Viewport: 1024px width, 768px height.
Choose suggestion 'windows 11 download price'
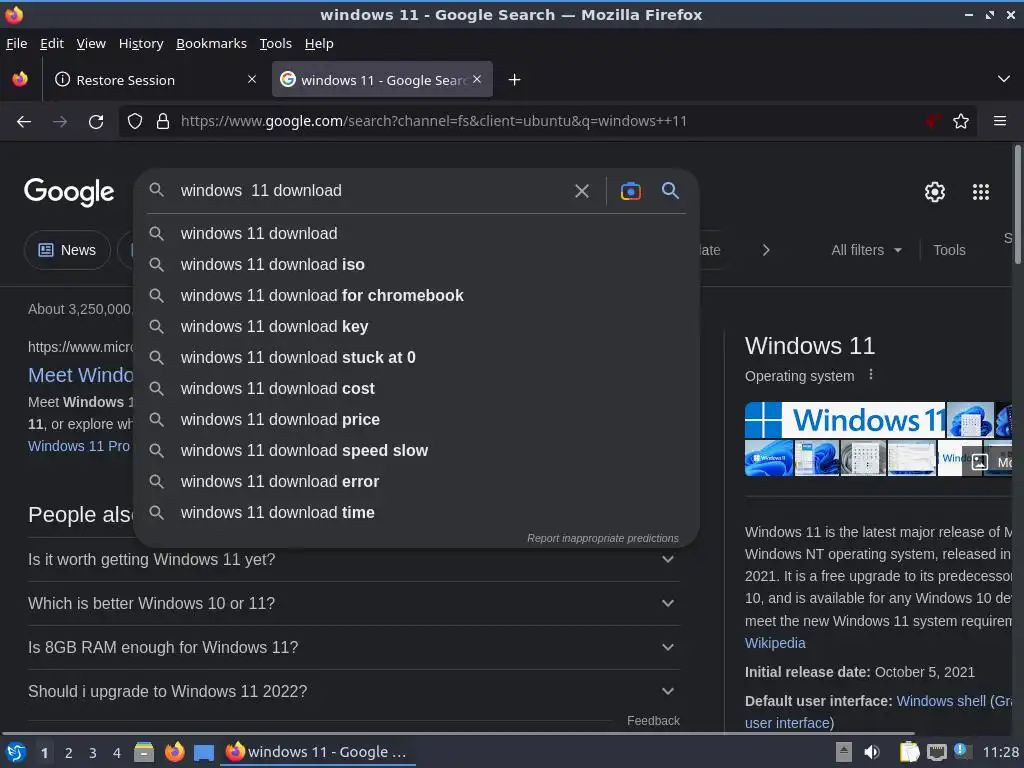point(417,419)
